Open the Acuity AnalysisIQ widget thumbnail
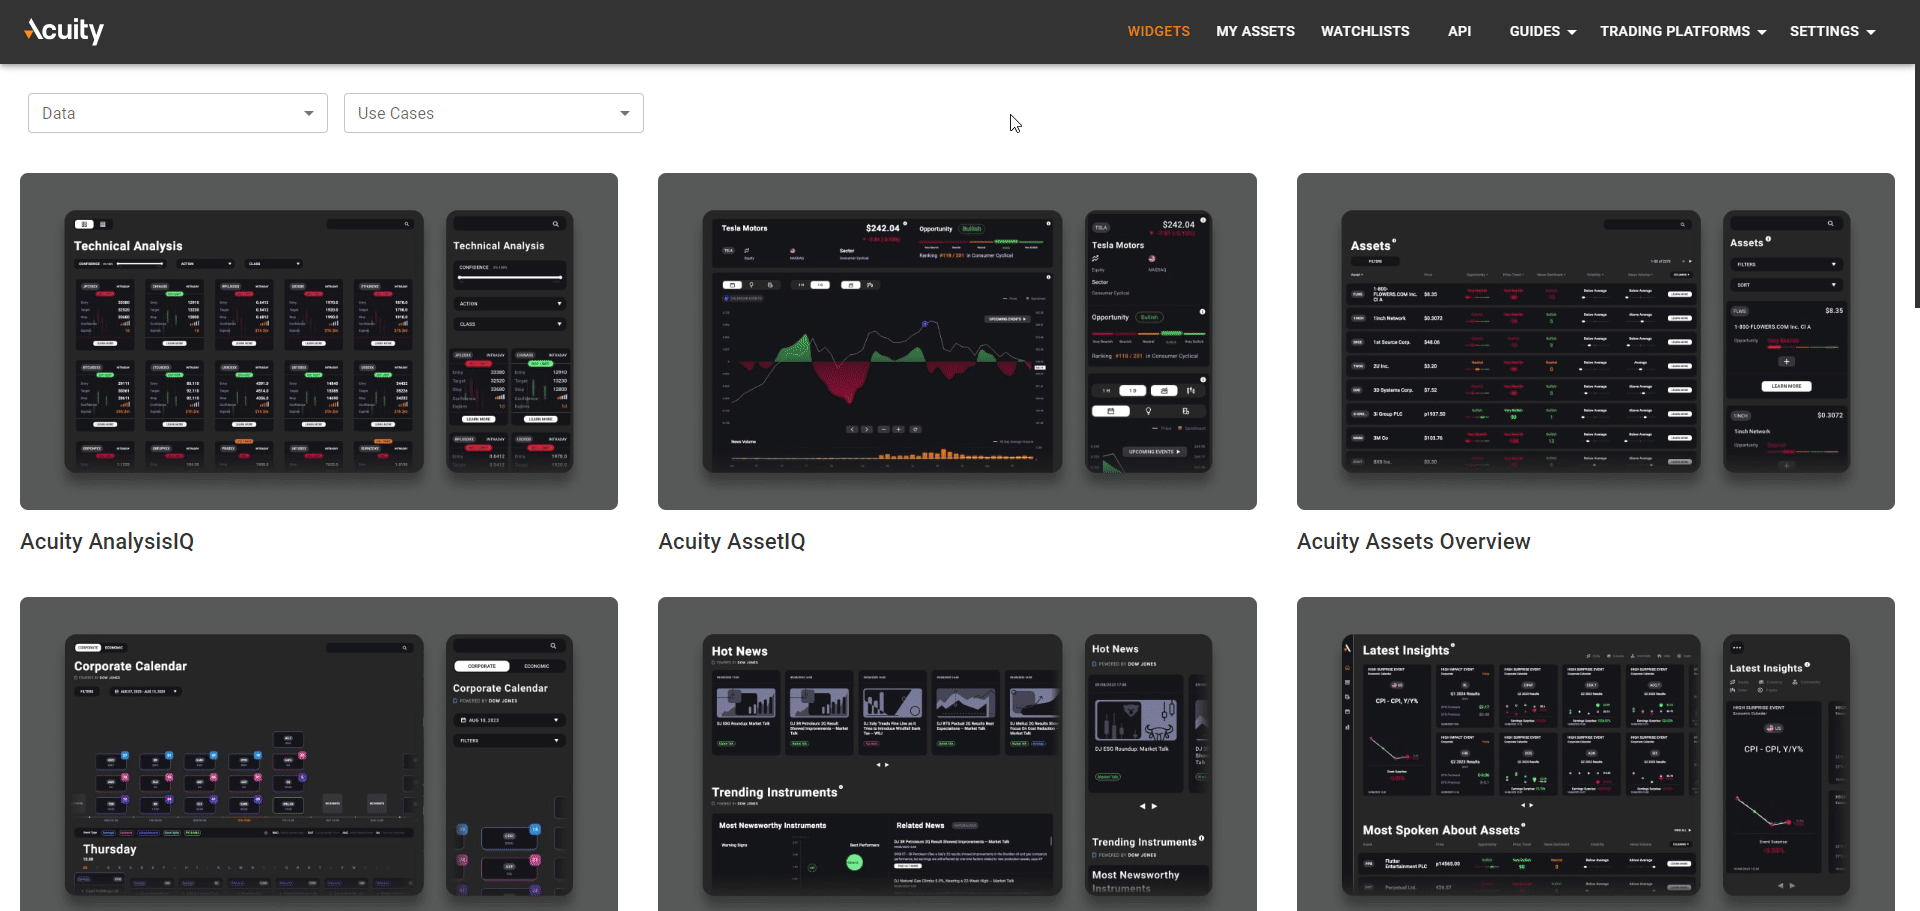 tap(319, 341)
